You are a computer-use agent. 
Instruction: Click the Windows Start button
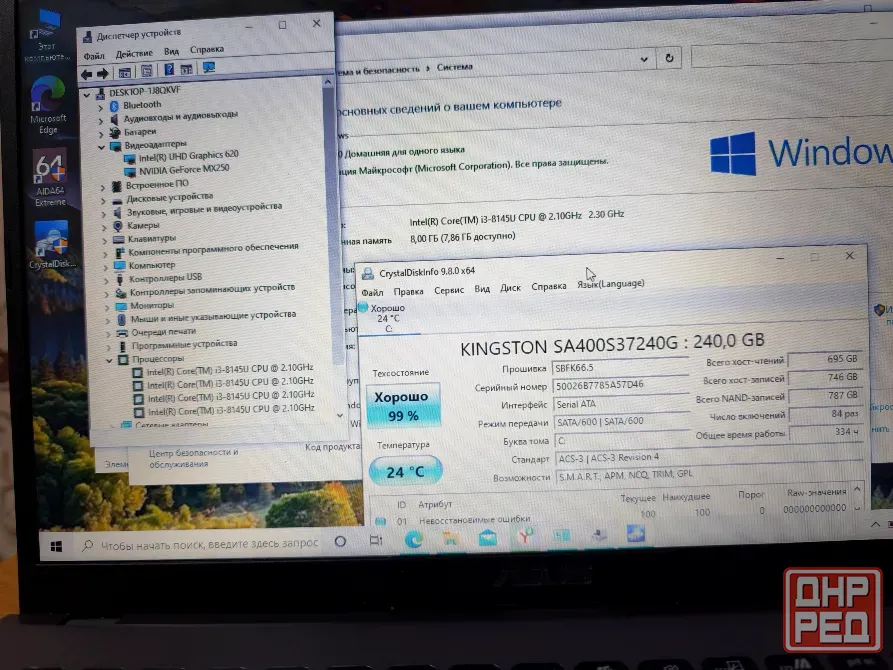coord(56,546)
